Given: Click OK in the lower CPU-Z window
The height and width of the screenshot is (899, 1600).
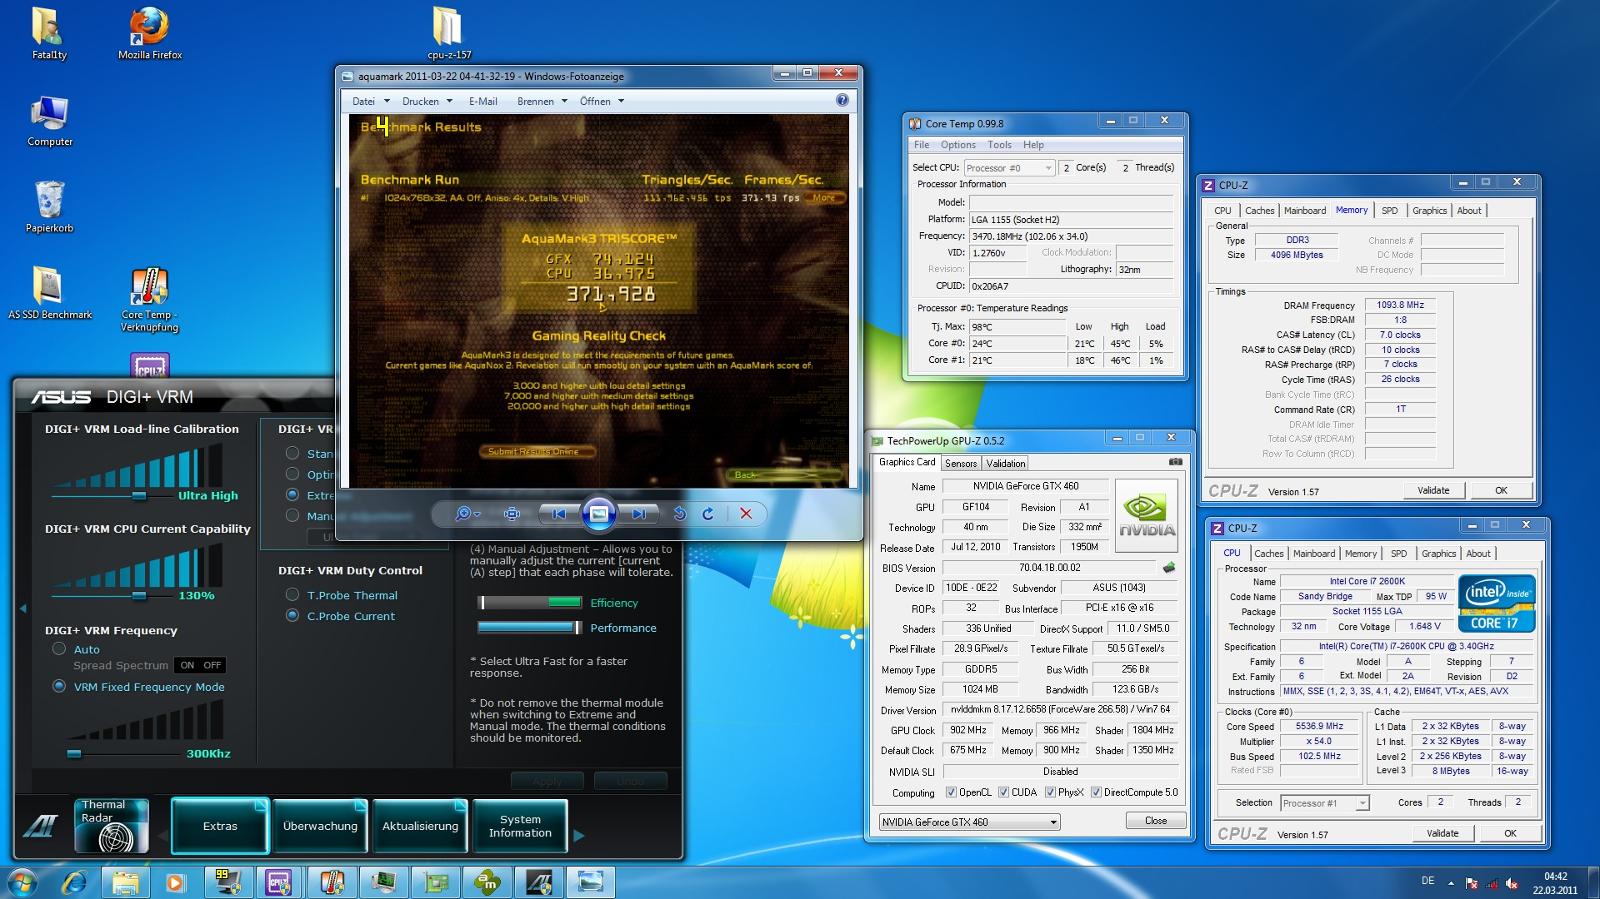Looking at the screenshot, I should point(1510,833).
